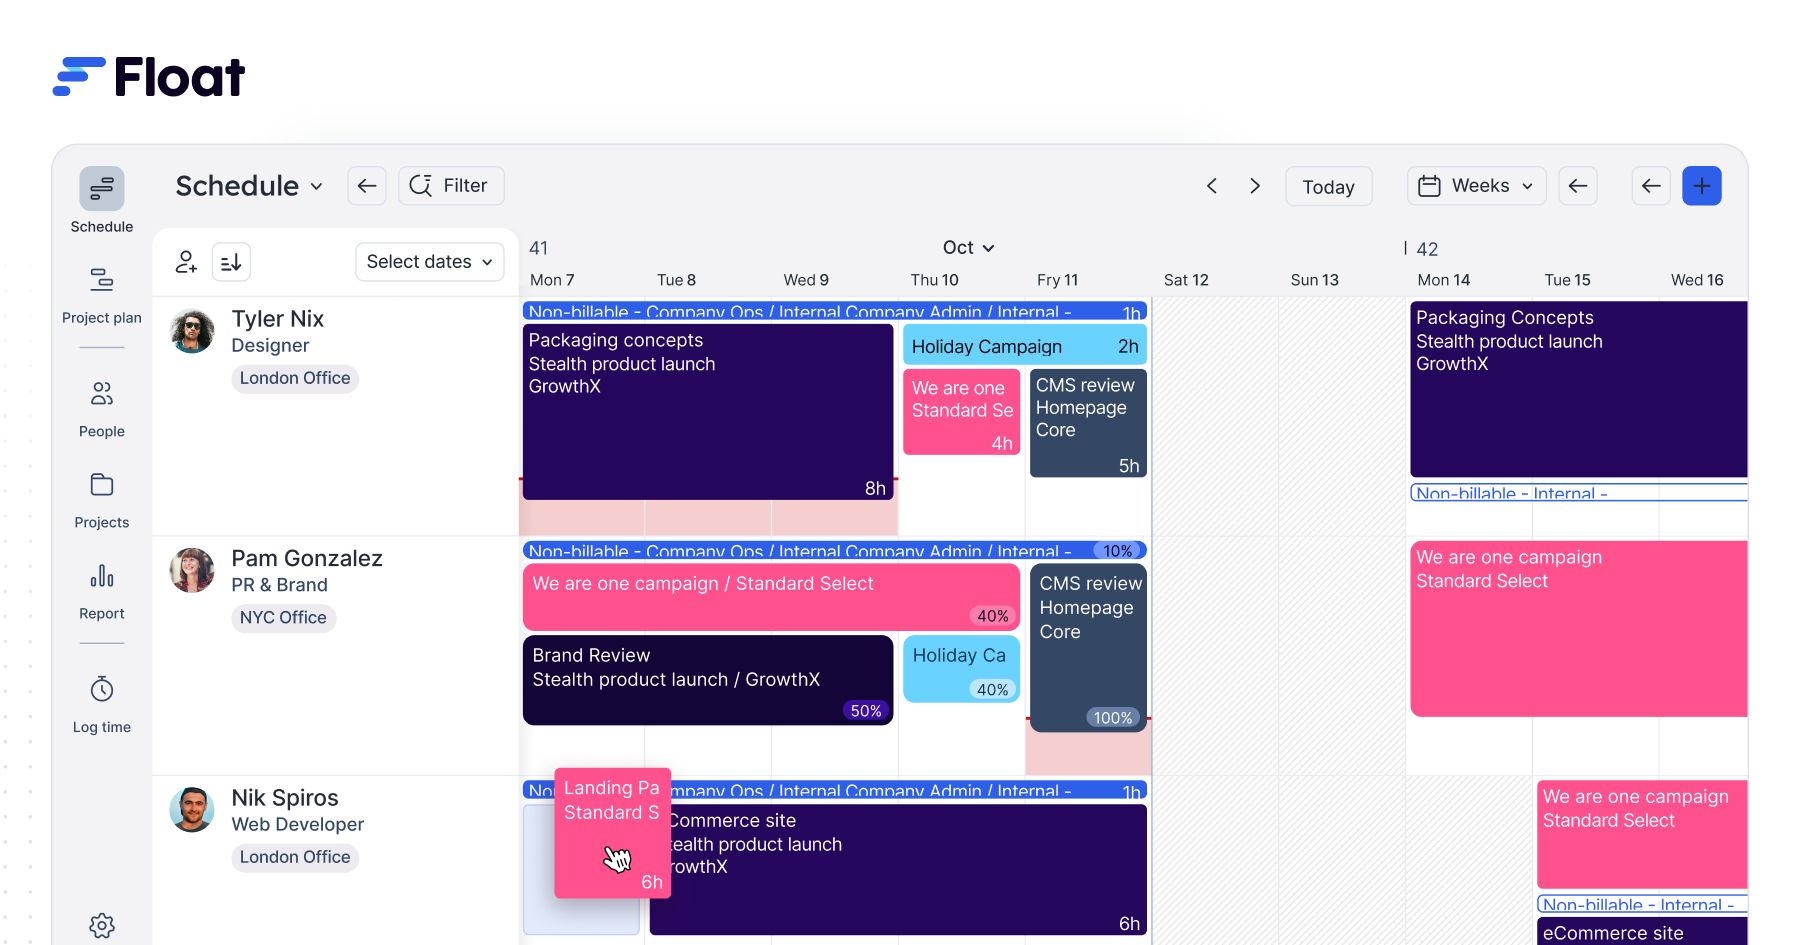1800x945 pixels.
Task: Open Nik's eCommerce site task in week 42
Action: [x=1642, y=932]
